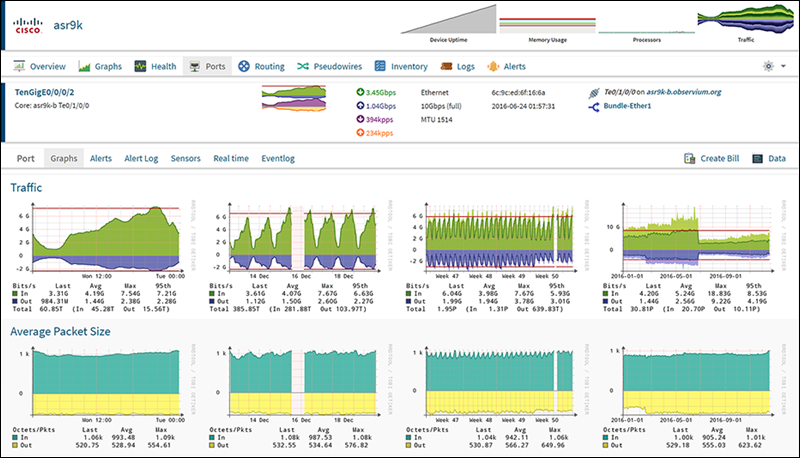This screenshot has width=800, height=458.
Task: Open the Pseudowires tab
Action: 330,66
